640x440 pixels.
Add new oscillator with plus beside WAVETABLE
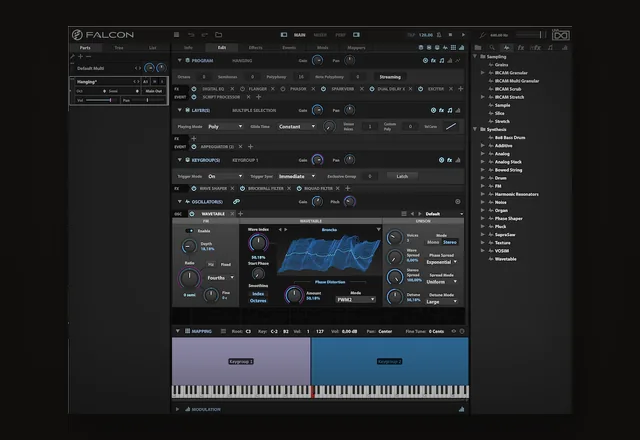(x=240, y=213)
